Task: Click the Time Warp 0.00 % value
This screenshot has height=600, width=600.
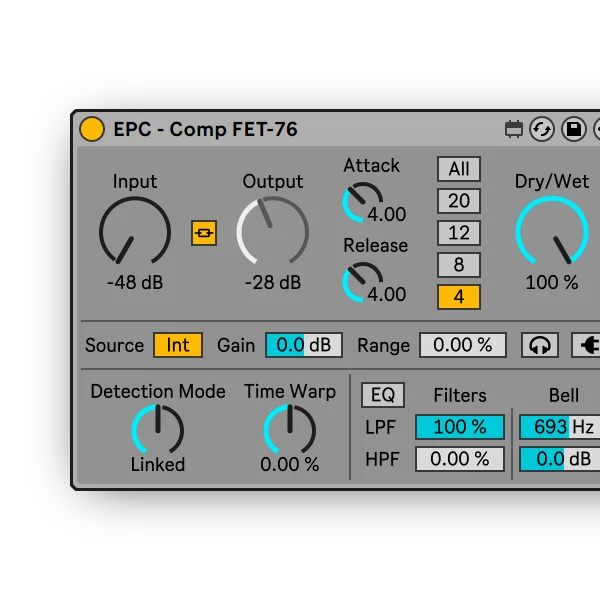Action: (290, 465)
